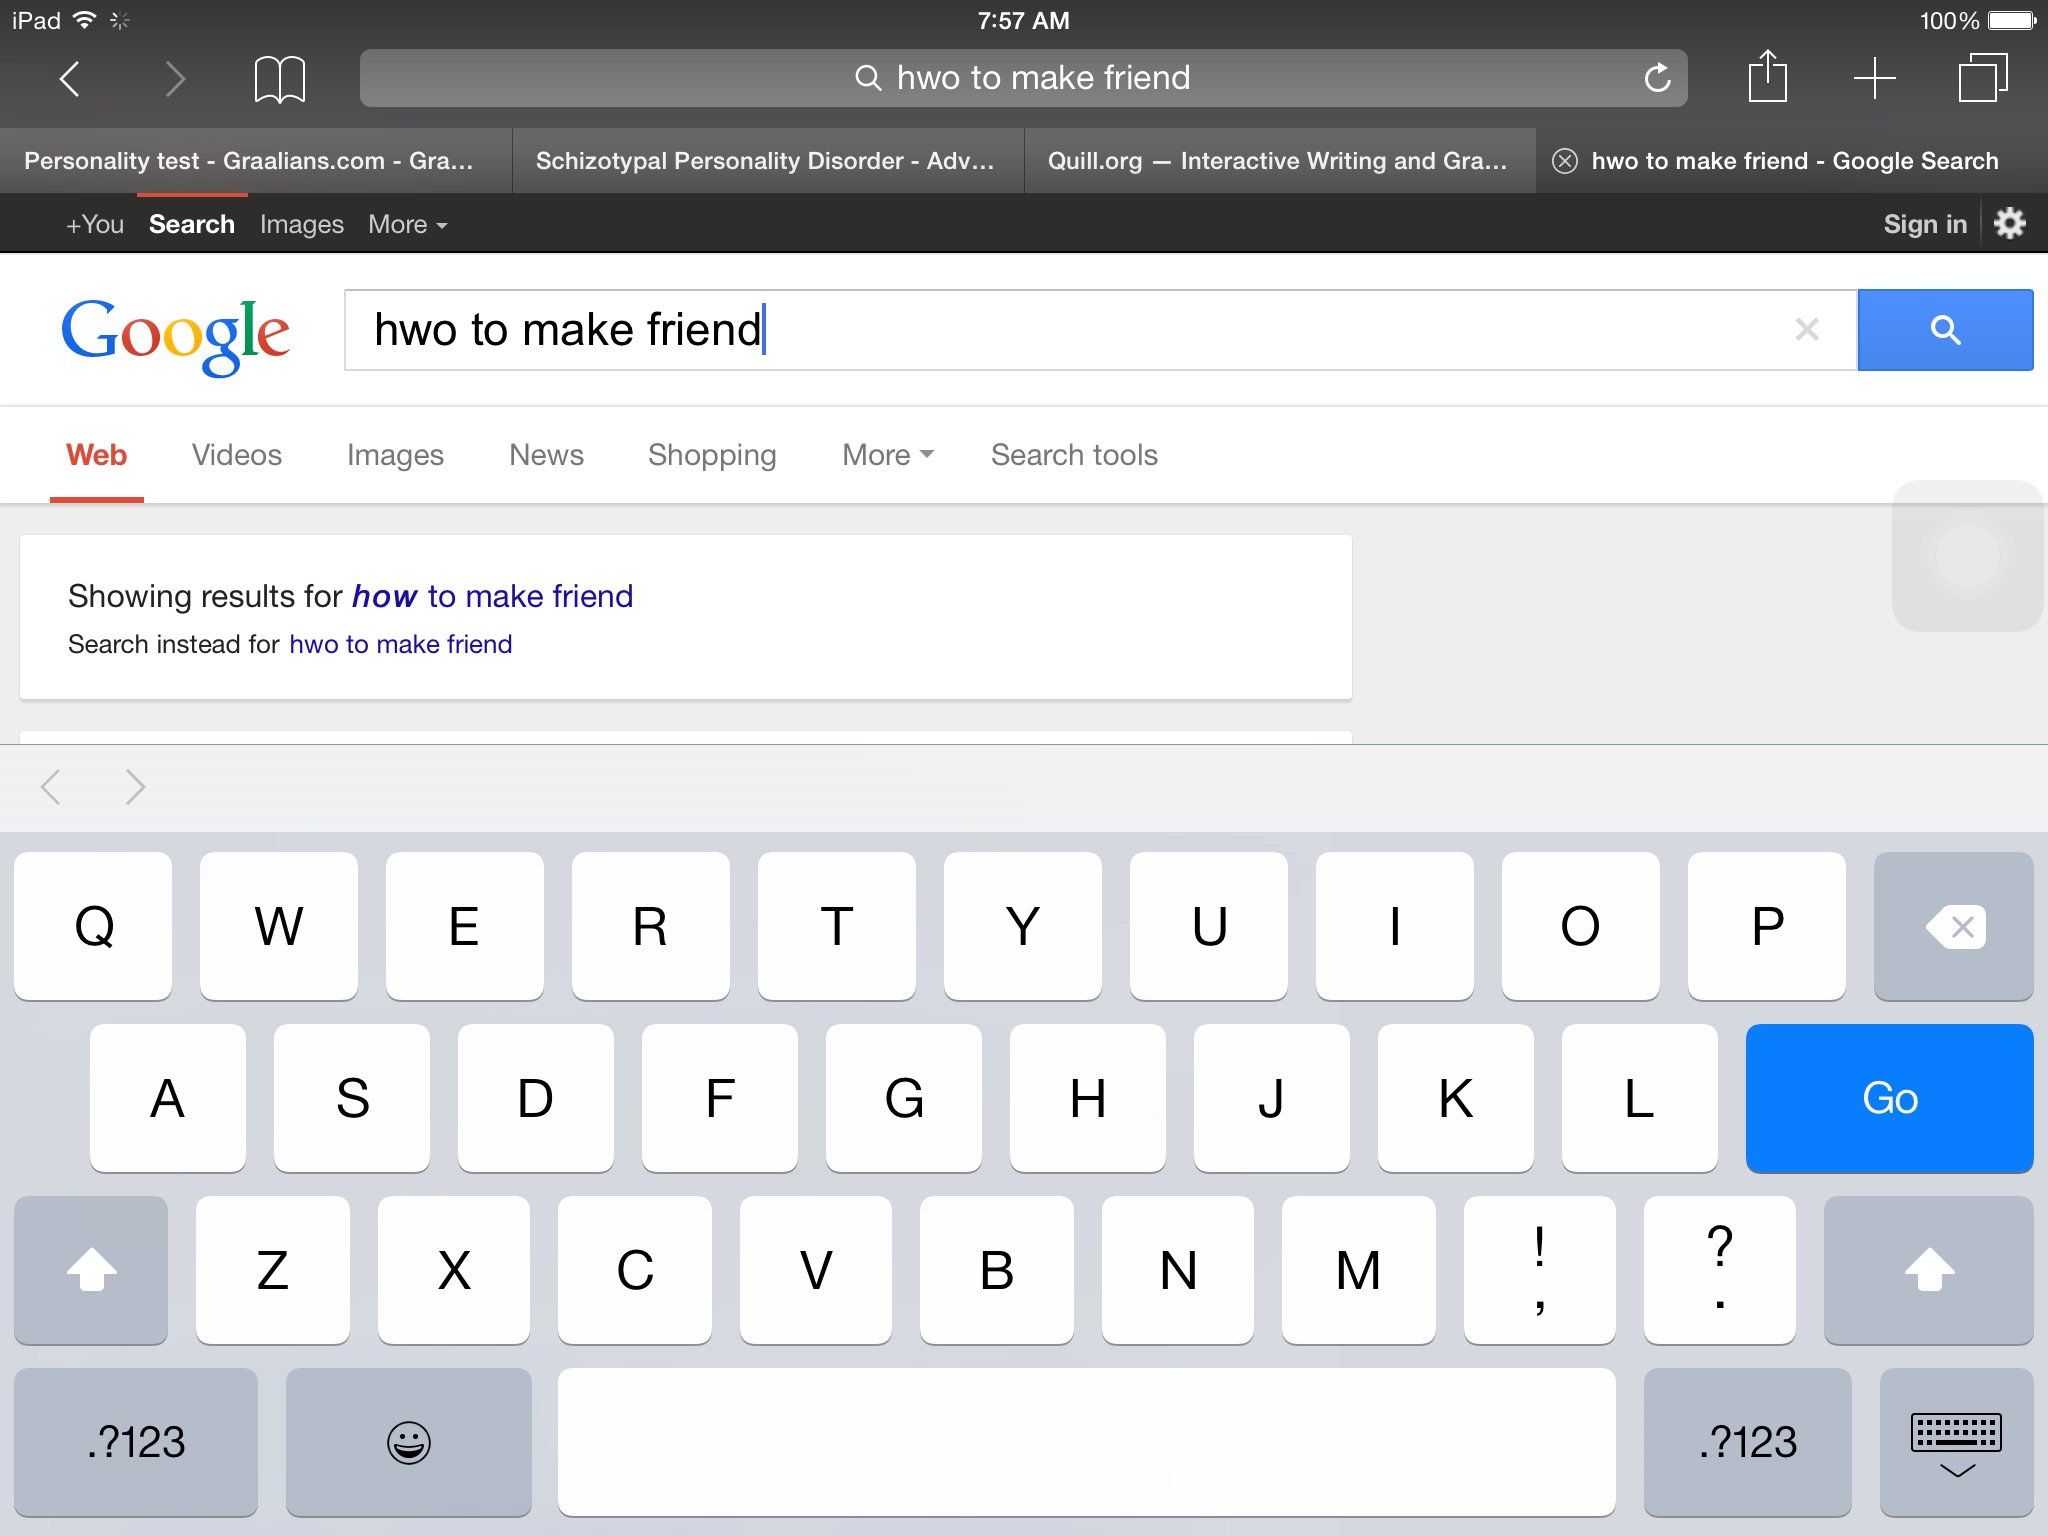Open Google settings gear icon
The width and height of the screenshot is (2048, 1536).
[2009, 223]
